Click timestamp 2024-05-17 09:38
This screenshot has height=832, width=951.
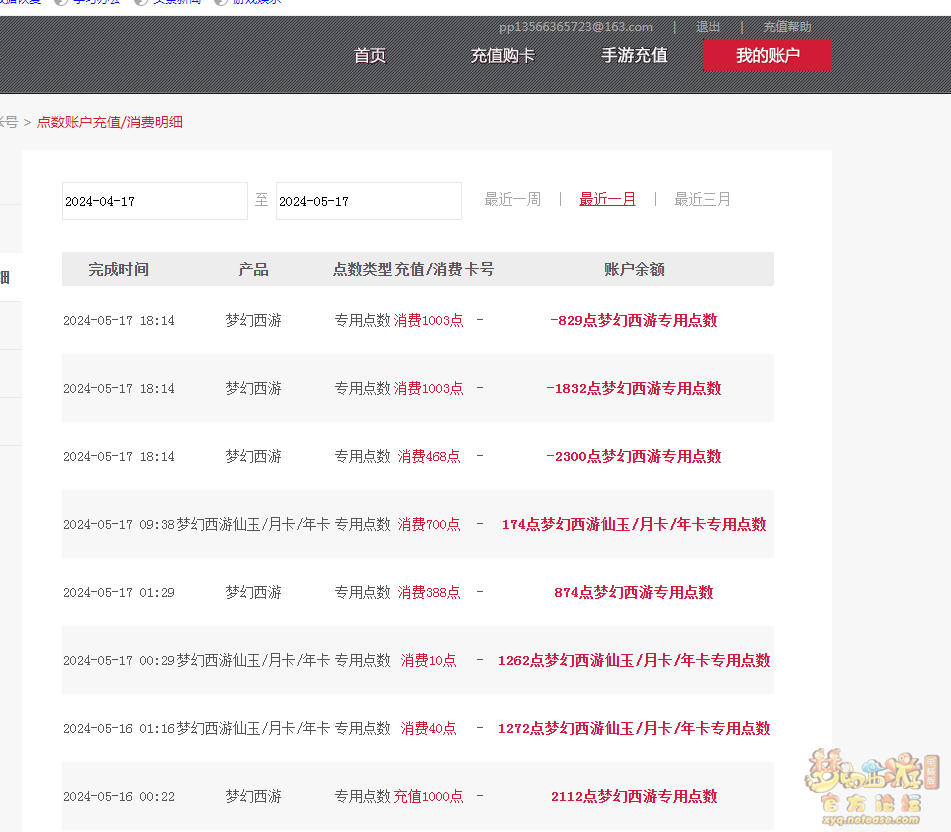[119, 525]
